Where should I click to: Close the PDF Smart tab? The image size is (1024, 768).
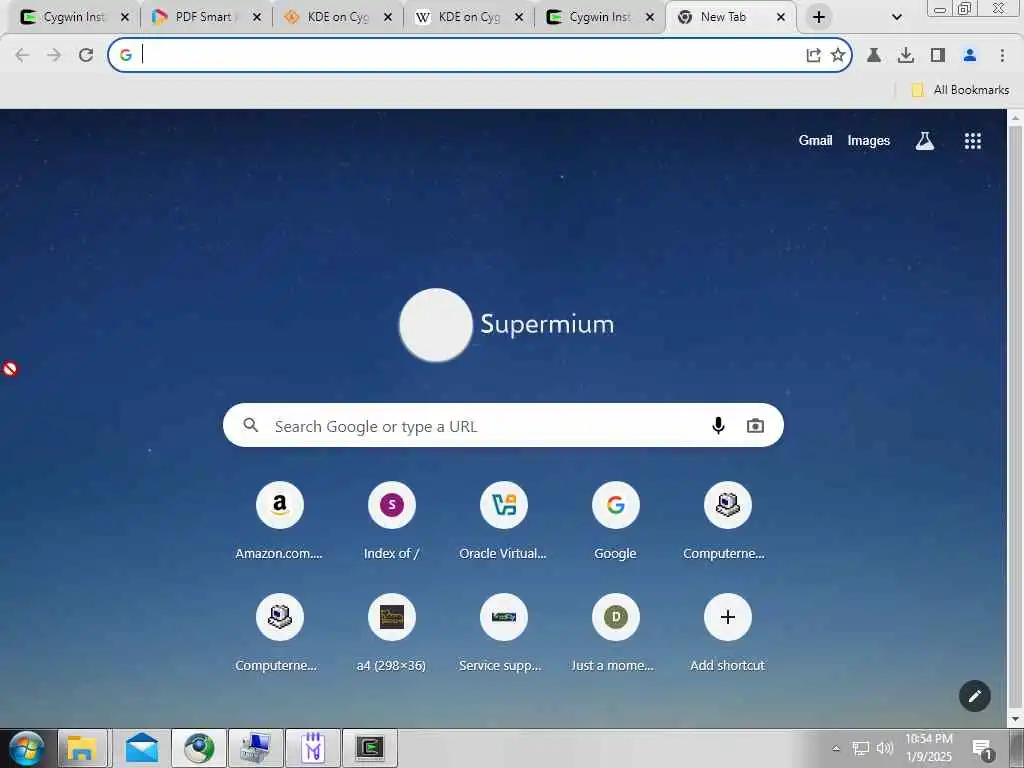[257, 18]
